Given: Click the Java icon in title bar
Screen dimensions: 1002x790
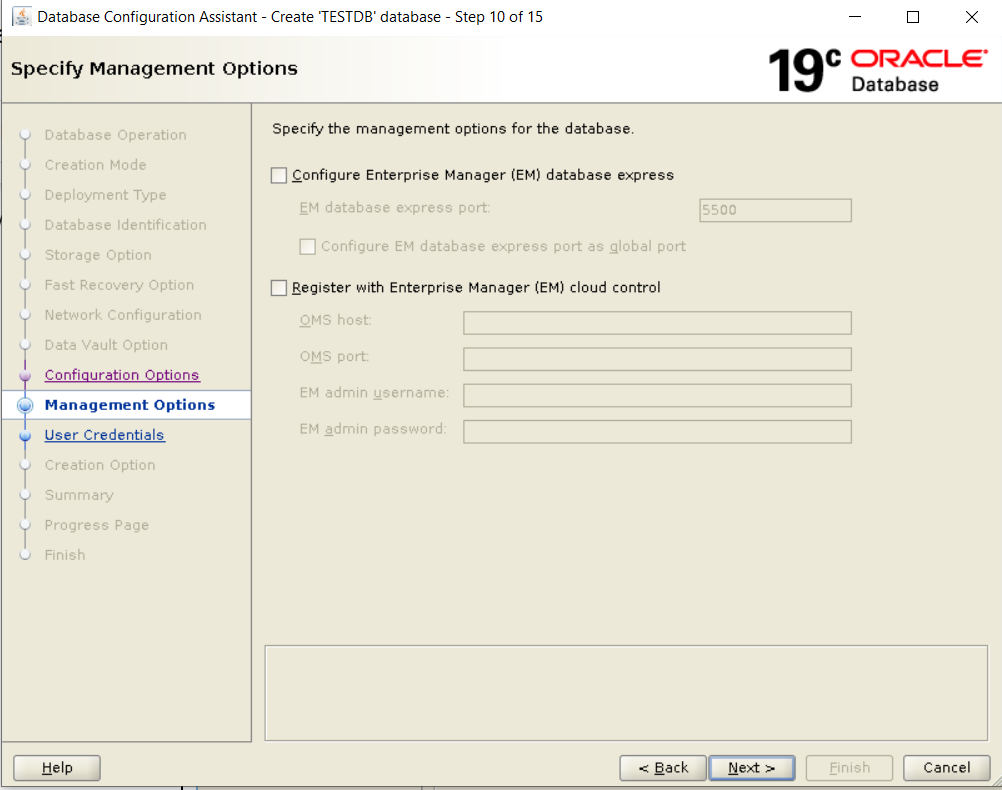Looking at the screenshot, I should pos(21,17).
